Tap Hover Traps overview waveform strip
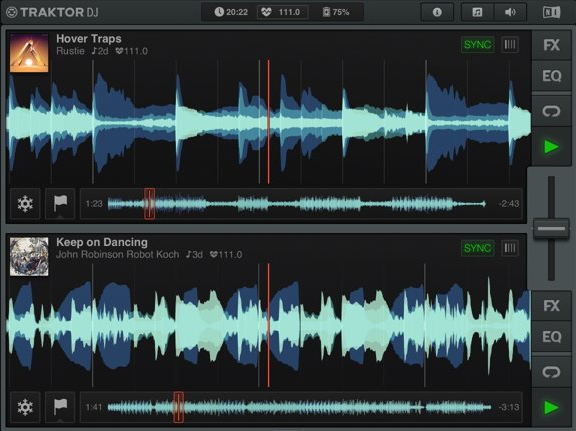The image size is (576, 431). coord(297,204)
